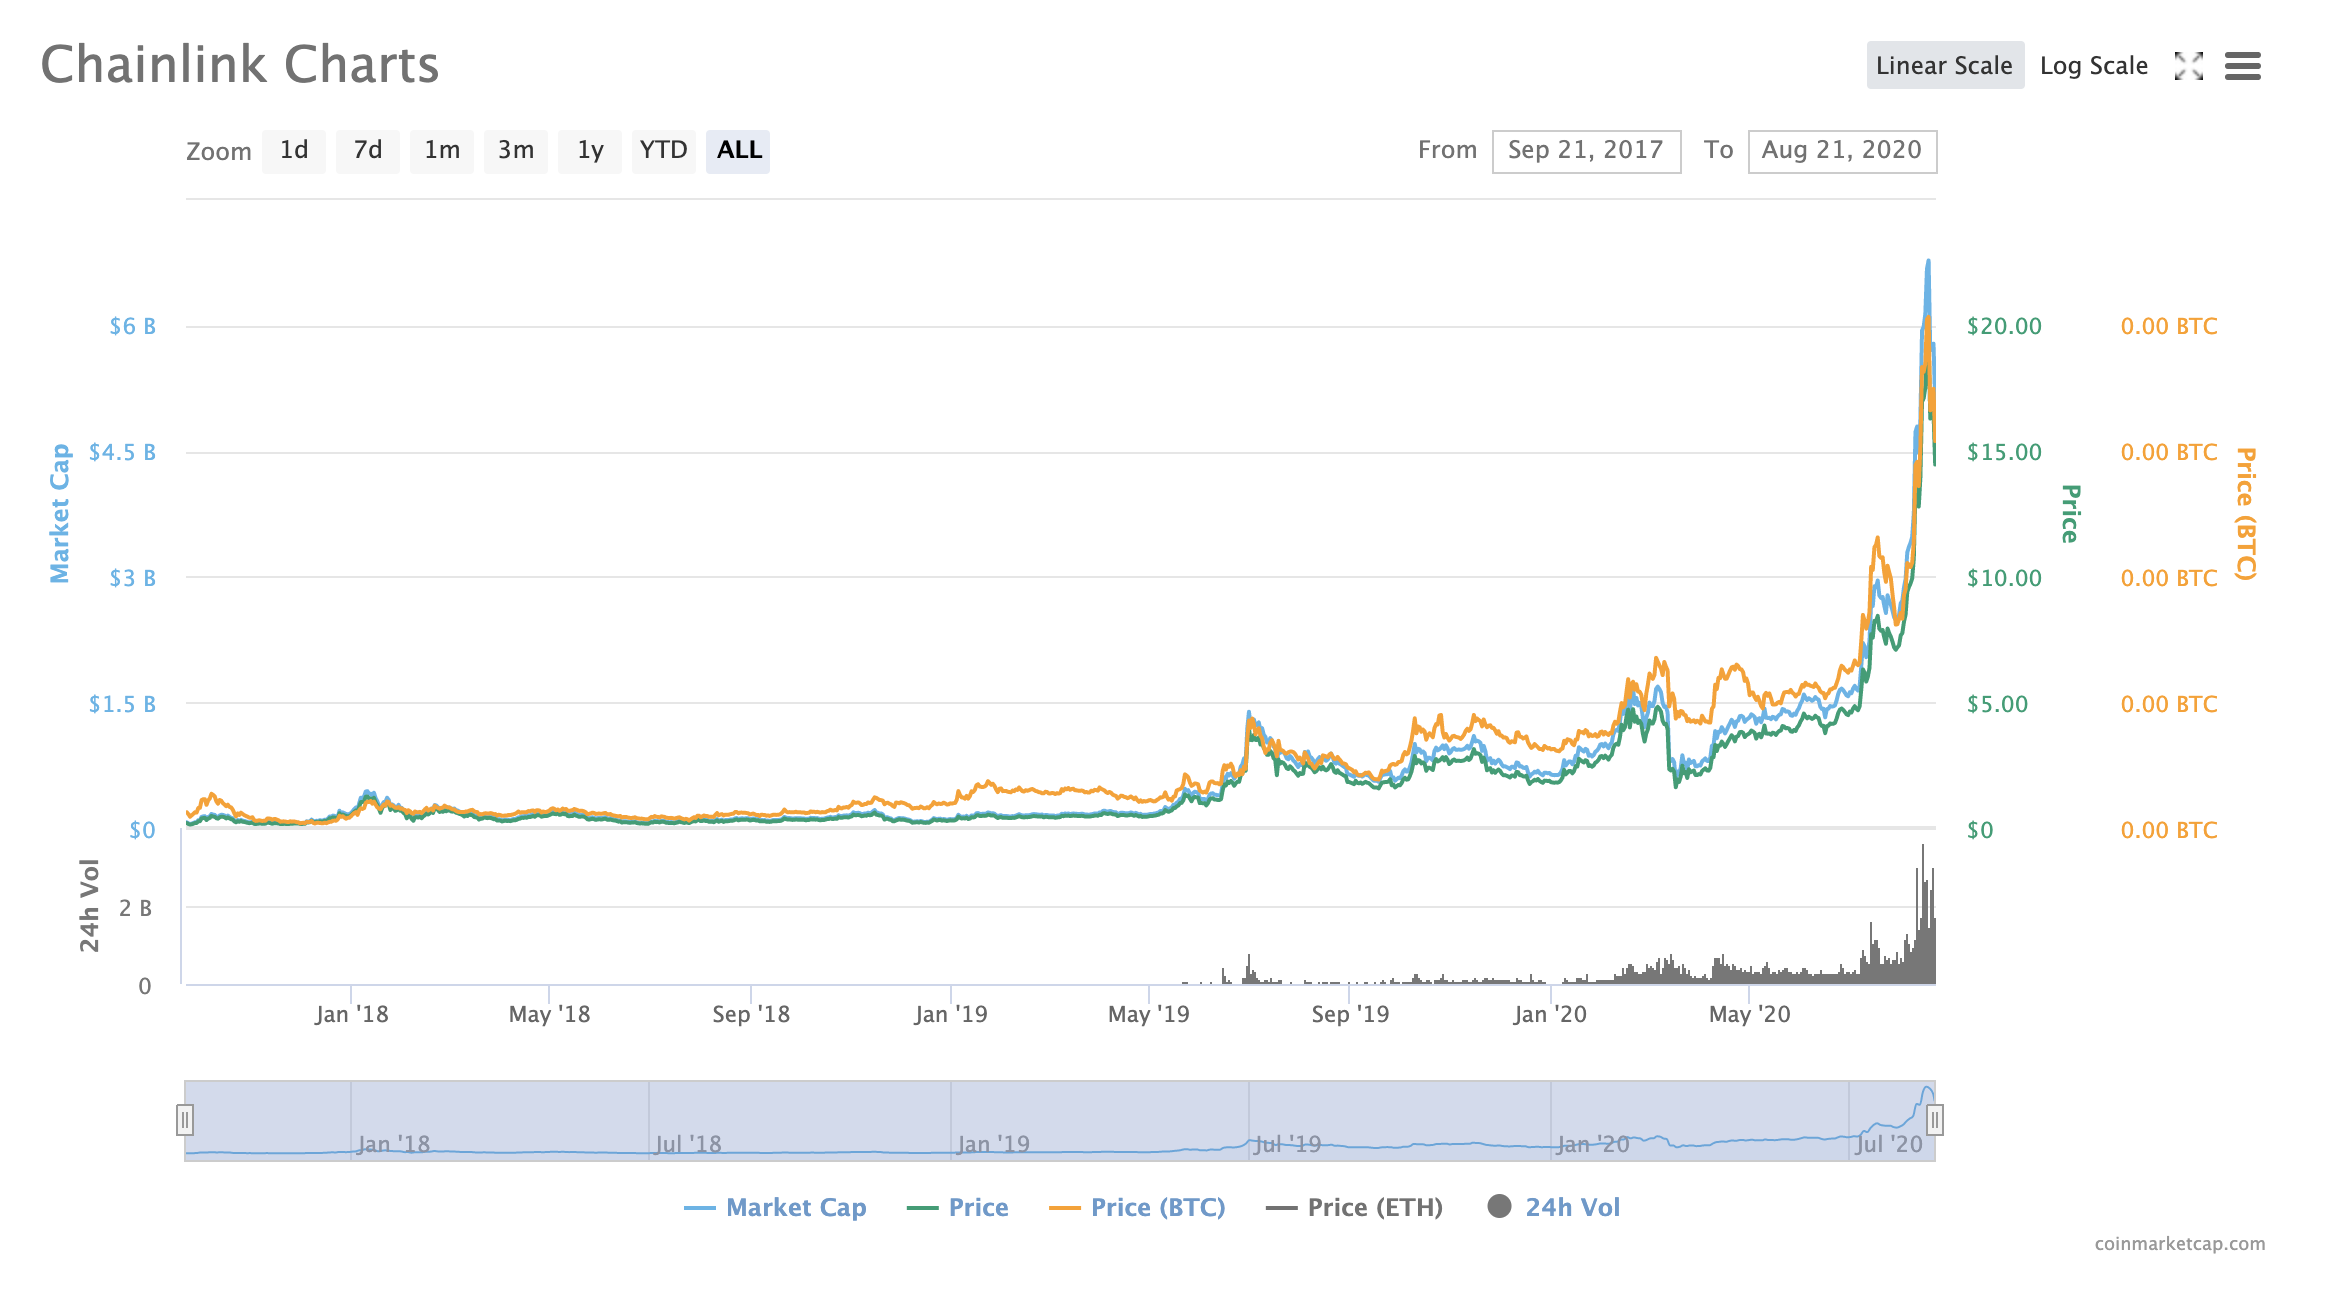This screenshot has height=1310, width=2348.
Task: Open the hamburger chart menu
Action: coord(2243,66)
